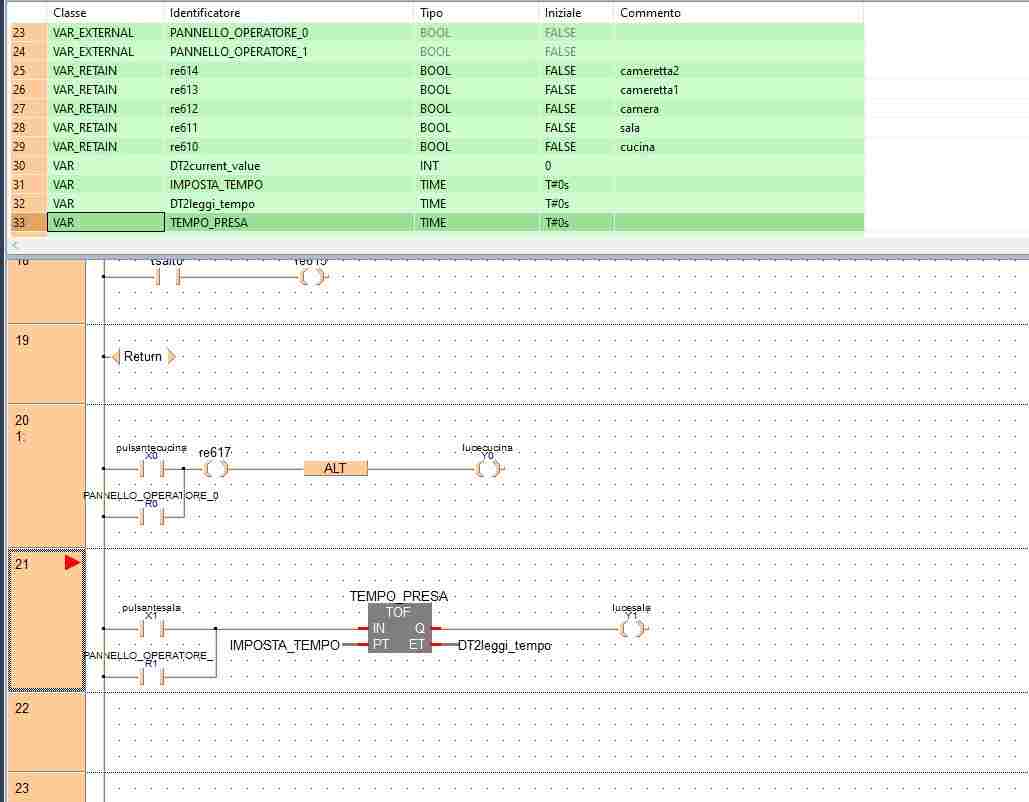Click the horizontal scrollbar left arrow

tap(15, 244)
